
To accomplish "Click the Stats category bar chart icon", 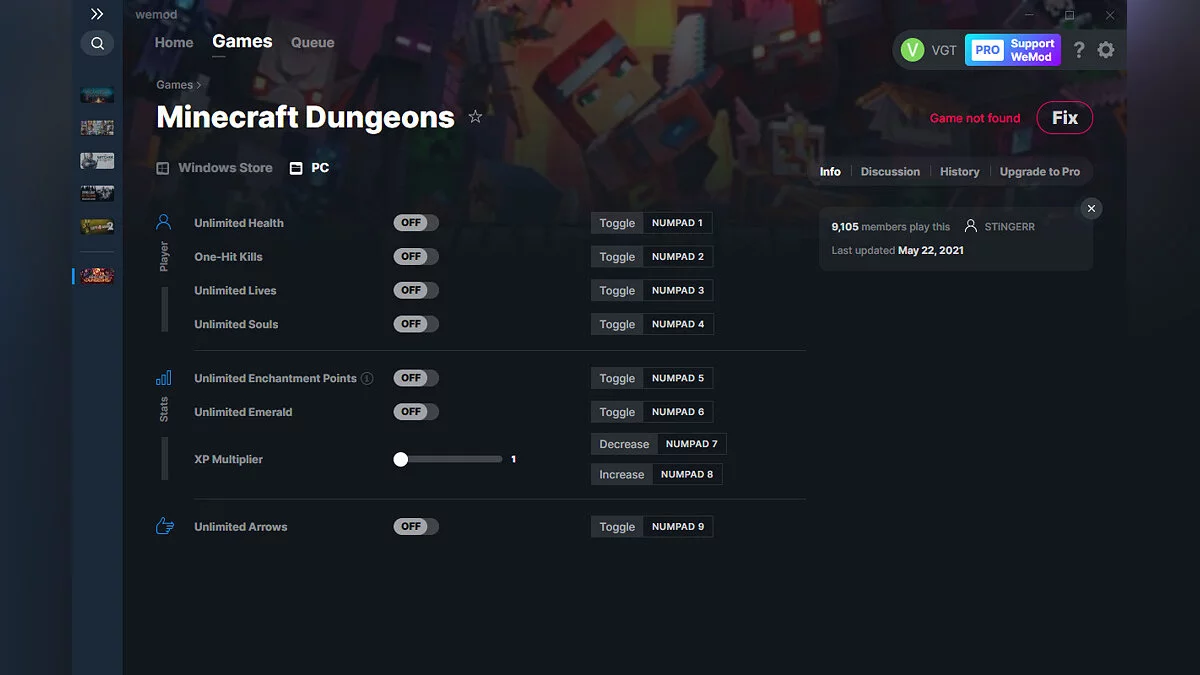I will coord(164,378).
